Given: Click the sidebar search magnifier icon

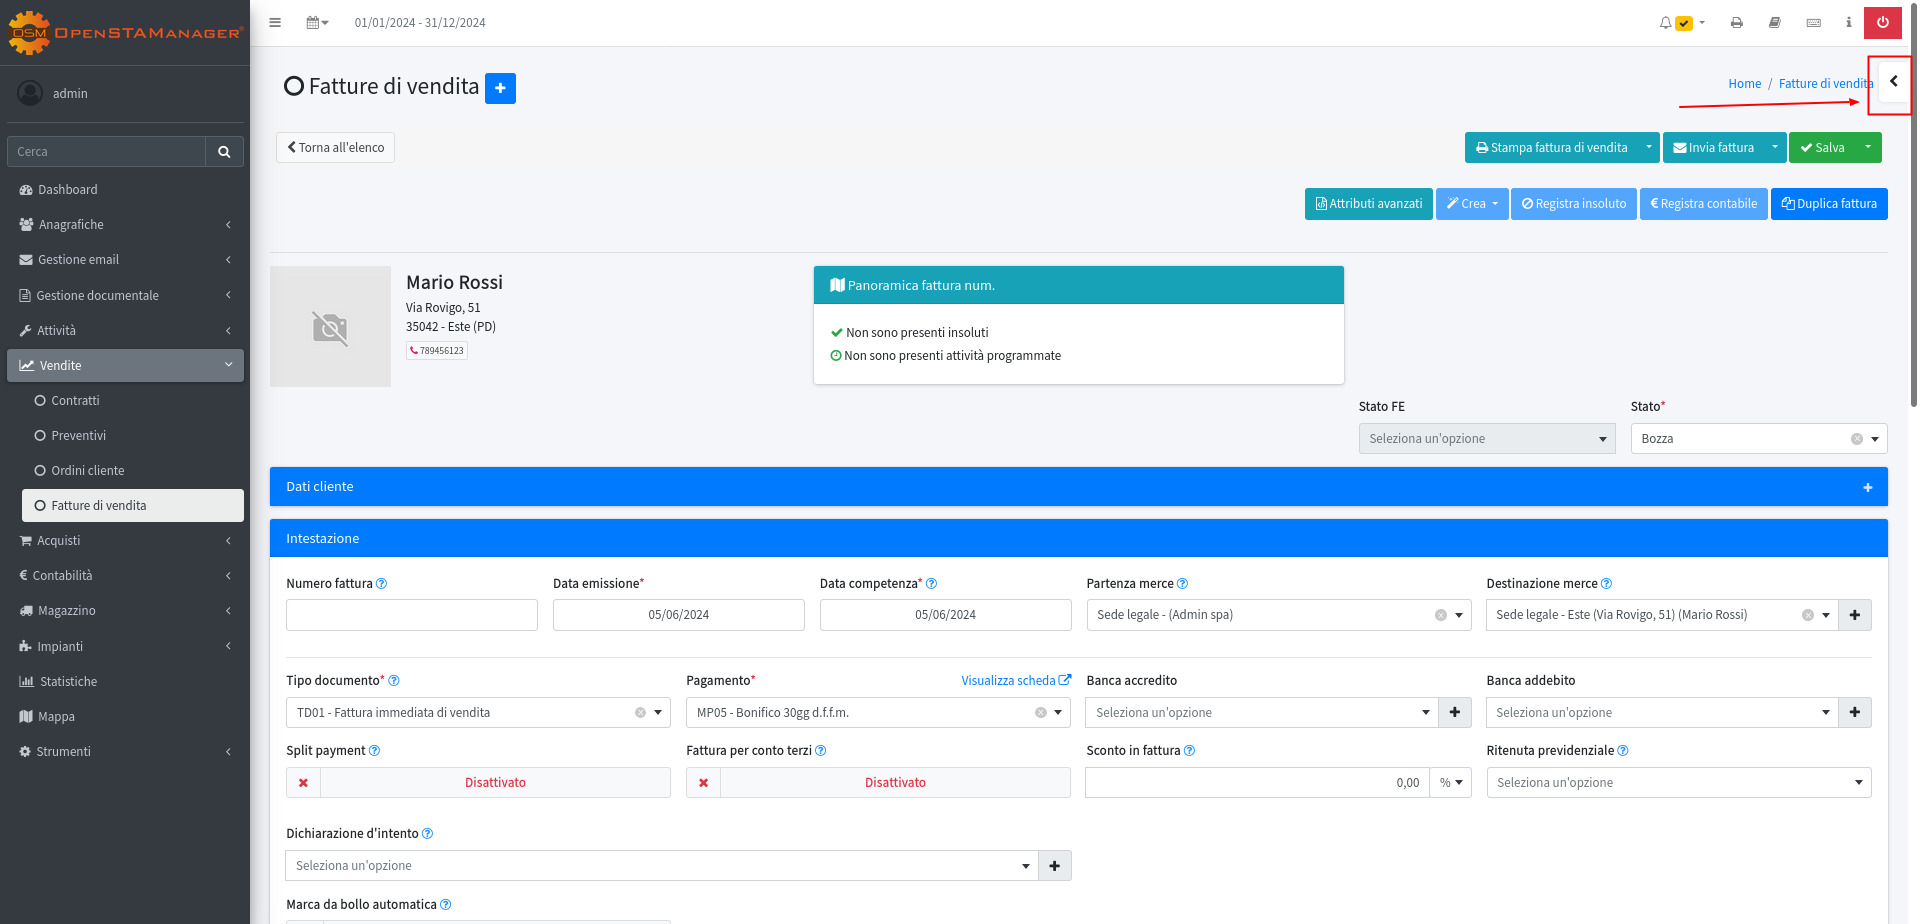Looking at the screenshot, I should (x=224, y=152).
